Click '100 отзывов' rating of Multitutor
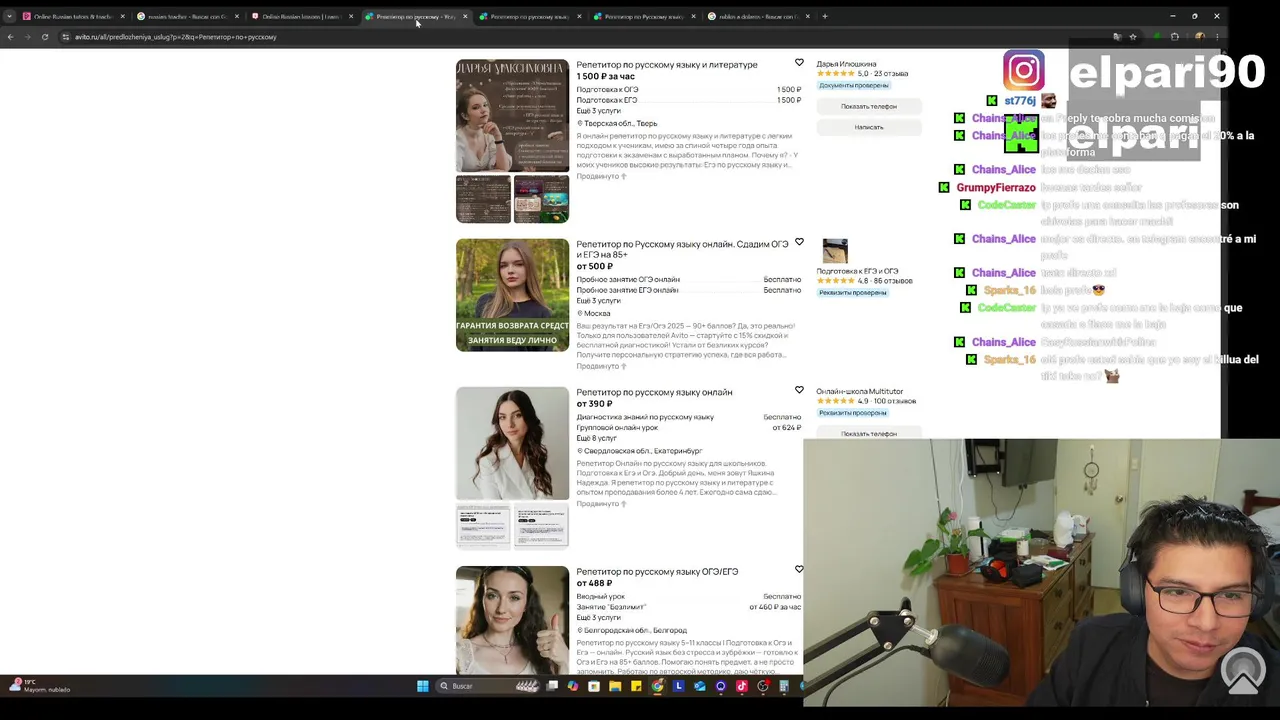Viewport: 1280px width, 720px height. (x=895, y=401)
